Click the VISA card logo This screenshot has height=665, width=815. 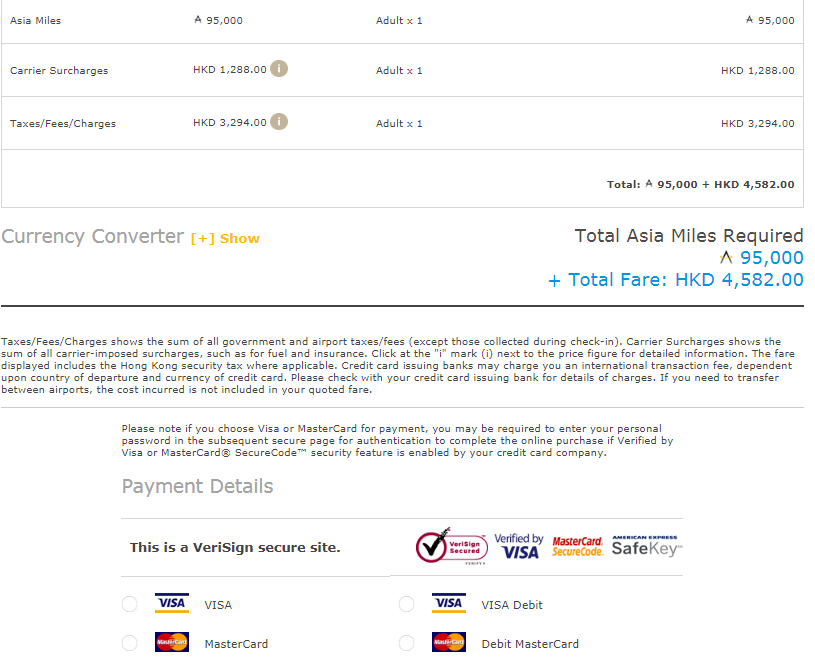[172, 603]
